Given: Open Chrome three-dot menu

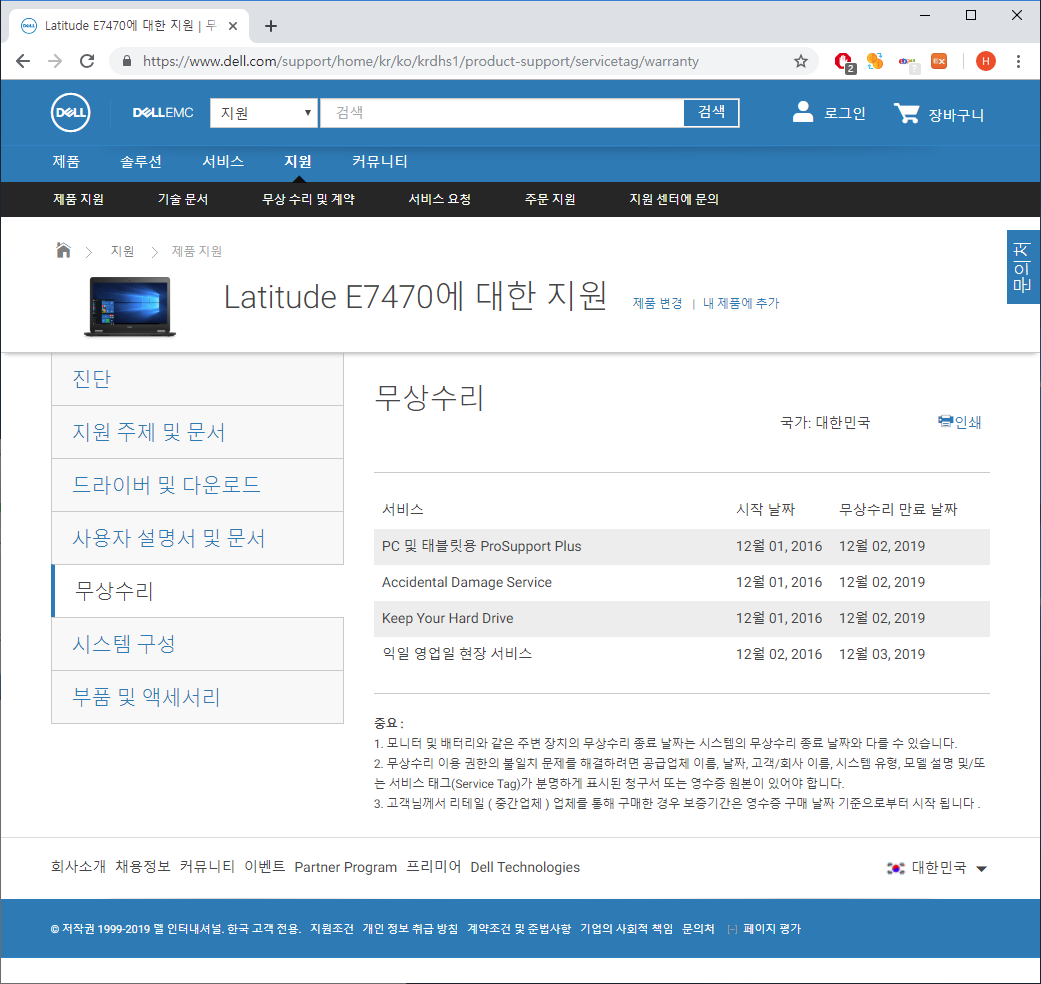Looking at the screenshot, I should point(1018,61).
